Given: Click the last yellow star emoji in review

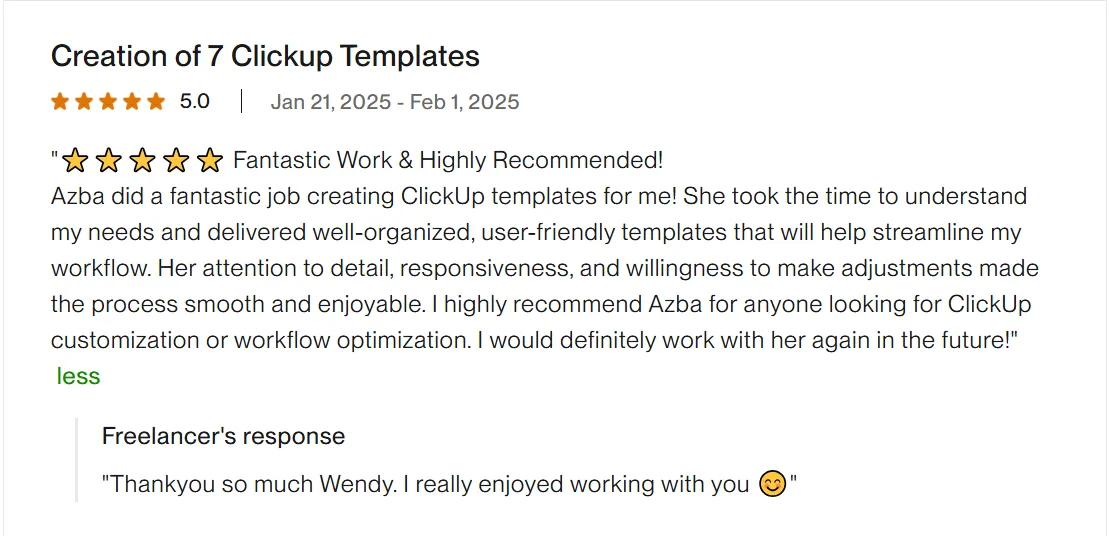Looking at the screenshot, I should (209, 160).
